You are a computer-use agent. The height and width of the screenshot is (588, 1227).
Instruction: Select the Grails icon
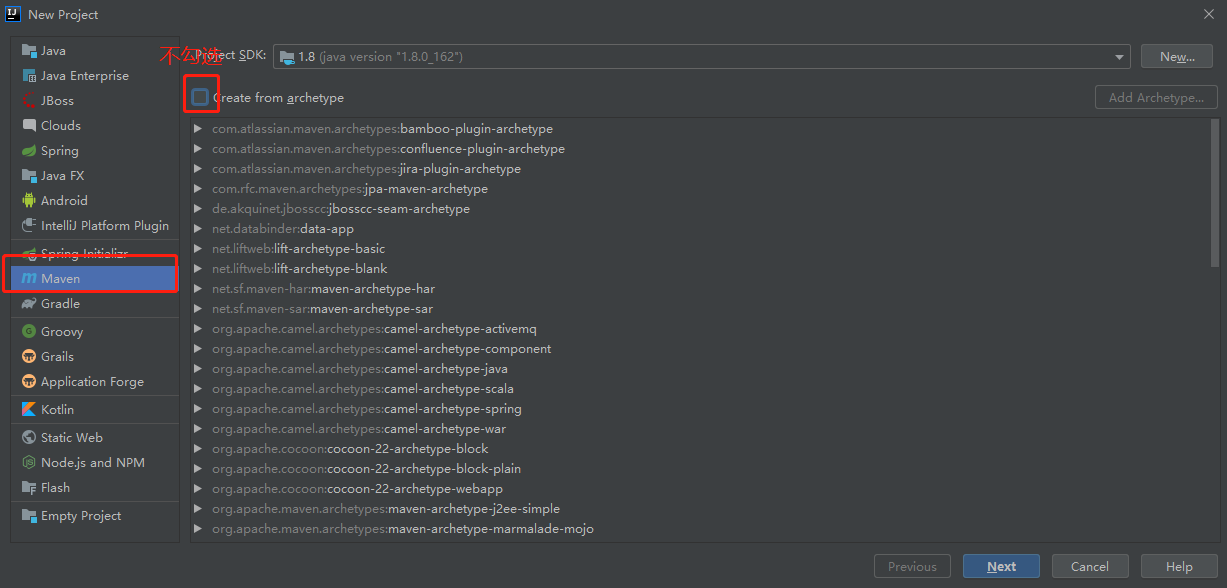(29, 357)
